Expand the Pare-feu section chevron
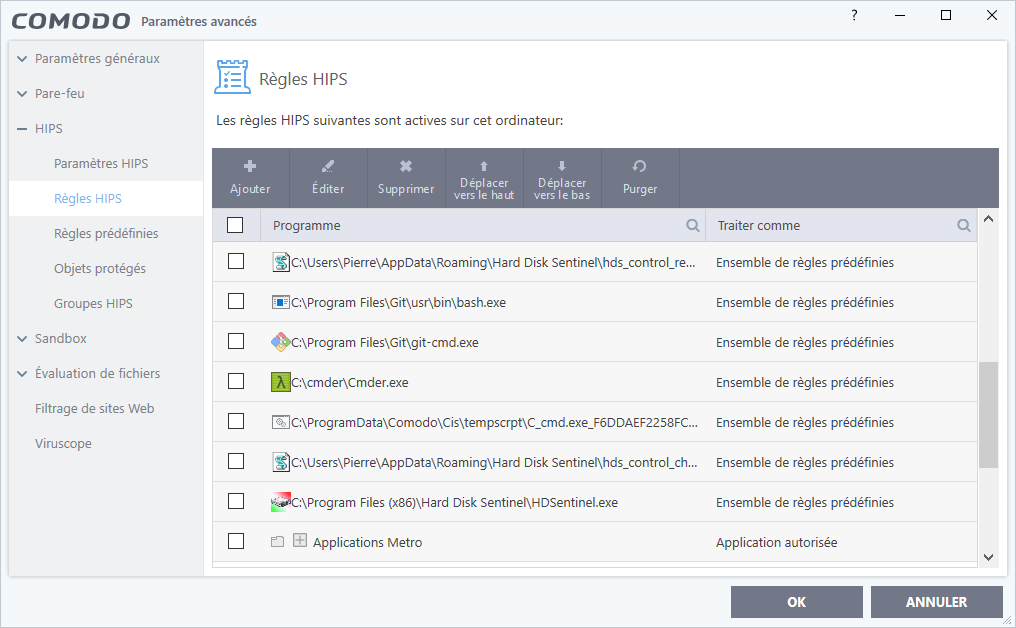 (22, 94)
